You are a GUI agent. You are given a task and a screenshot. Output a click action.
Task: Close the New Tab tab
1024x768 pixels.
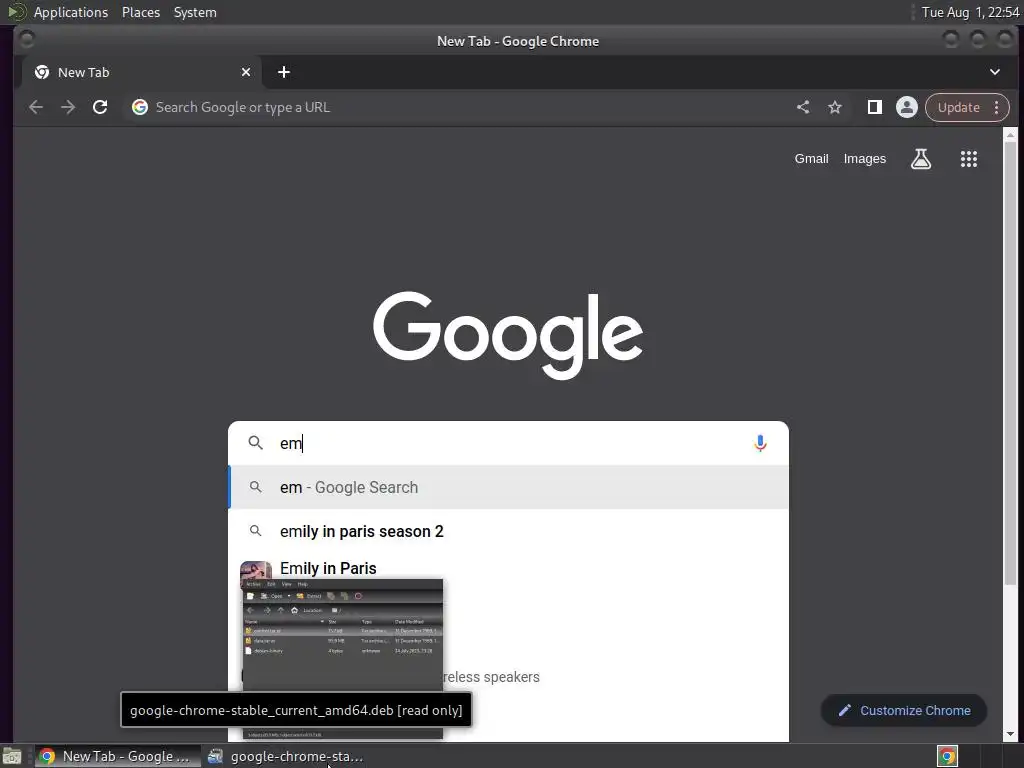246,72
